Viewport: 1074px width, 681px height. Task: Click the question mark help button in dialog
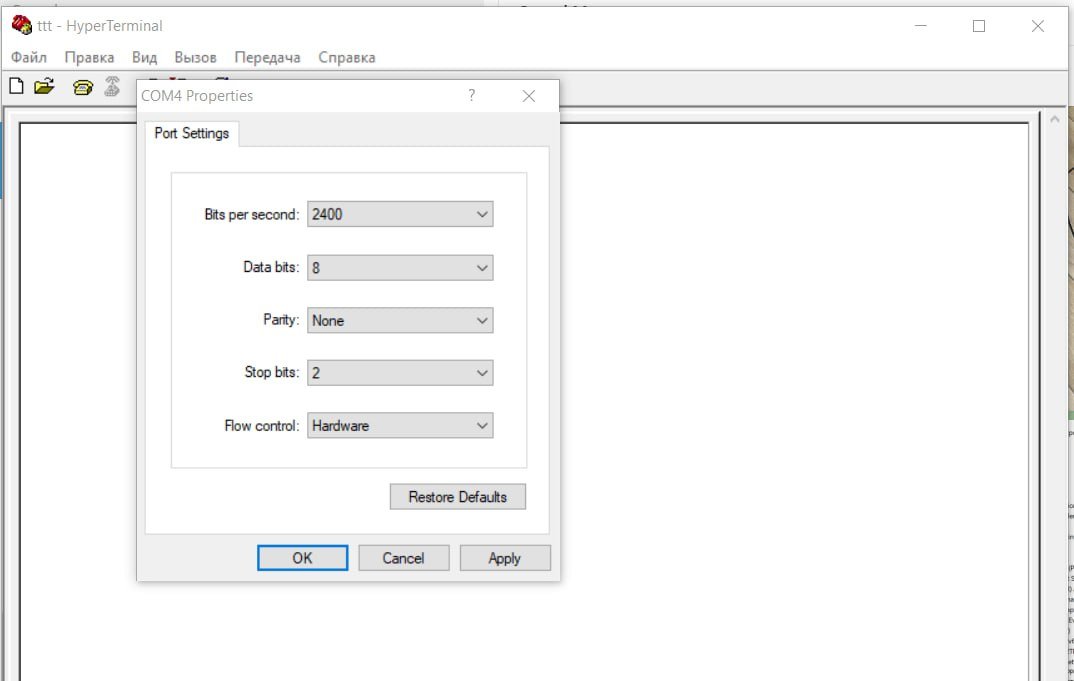(x=471, y=96)
